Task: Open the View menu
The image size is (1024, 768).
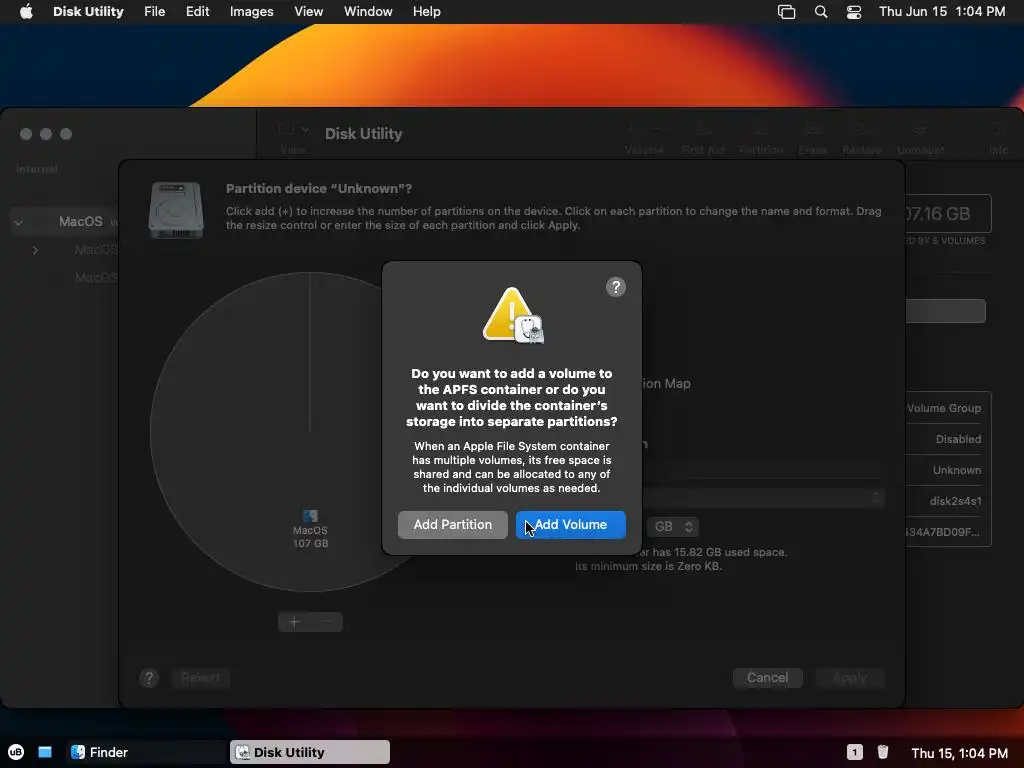Action: click(308, 12)
